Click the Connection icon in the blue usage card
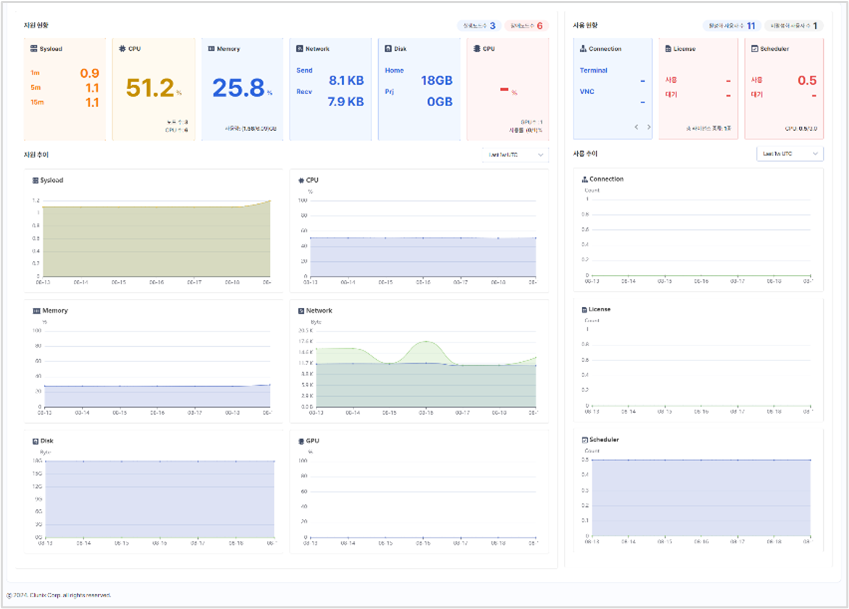Screen dimensions: 849x609 [x=583, y=48]
